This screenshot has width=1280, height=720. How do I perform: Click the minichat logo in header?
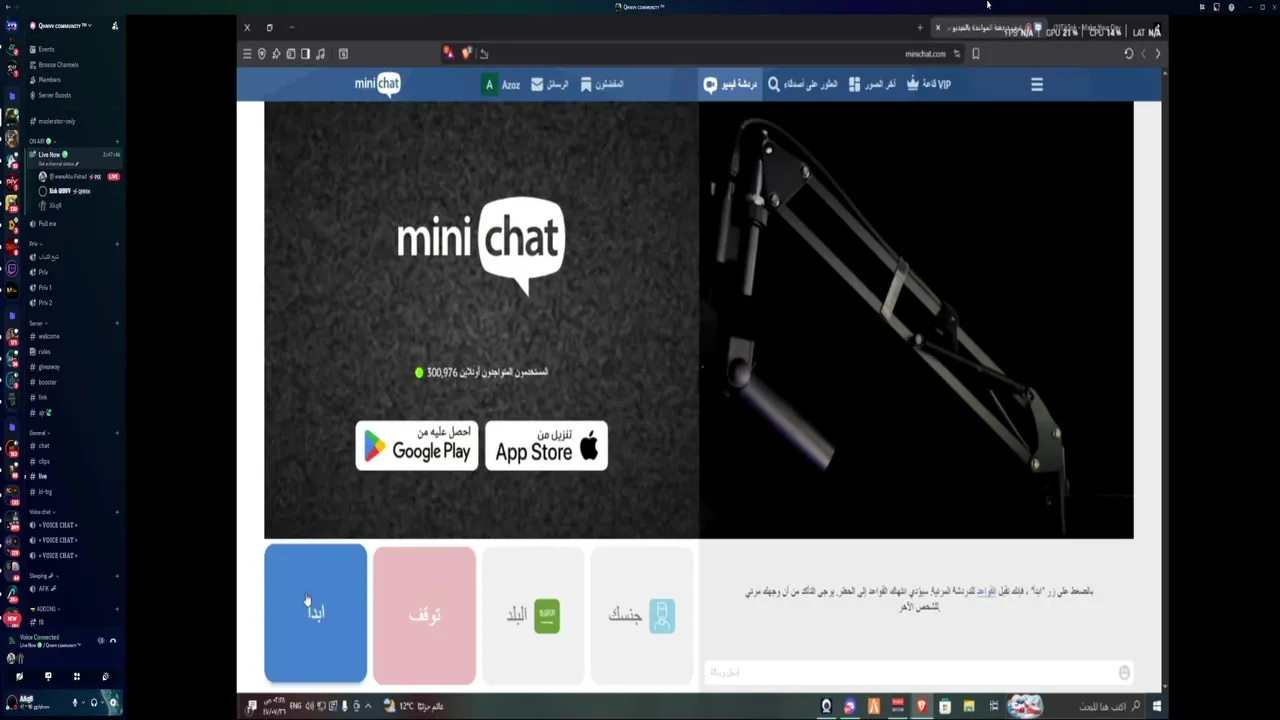(378, 84)
